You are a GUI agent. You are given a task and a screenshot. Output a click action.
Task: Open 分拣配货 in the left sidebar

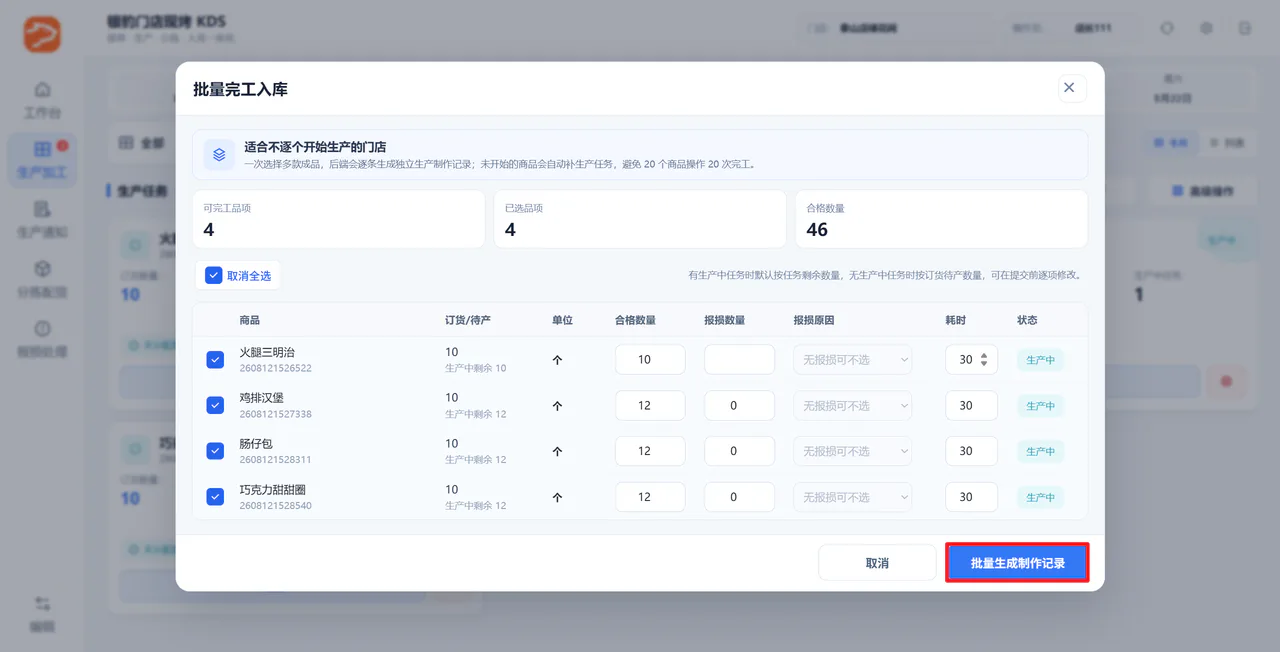(x=43, y=279)
